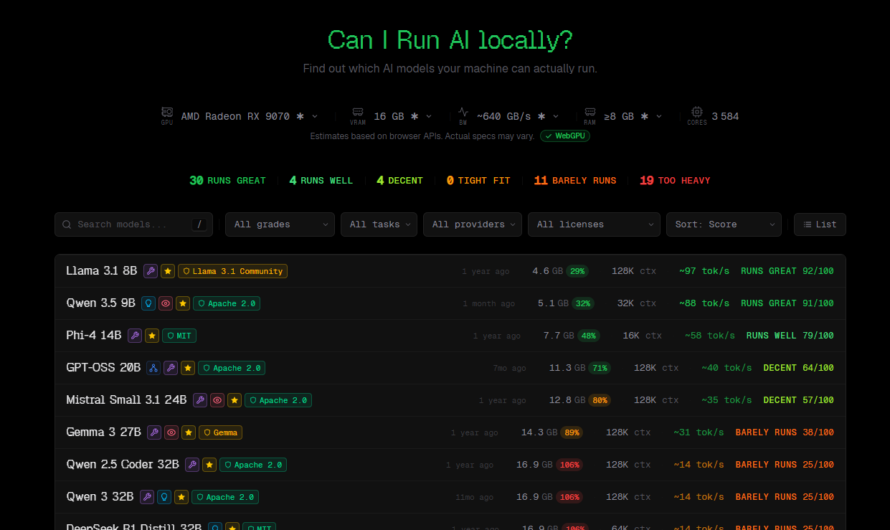This screenshot has height=530, width=890.
Task: Open the Sort: Score dropdown
Action: [x=724, y=225]
